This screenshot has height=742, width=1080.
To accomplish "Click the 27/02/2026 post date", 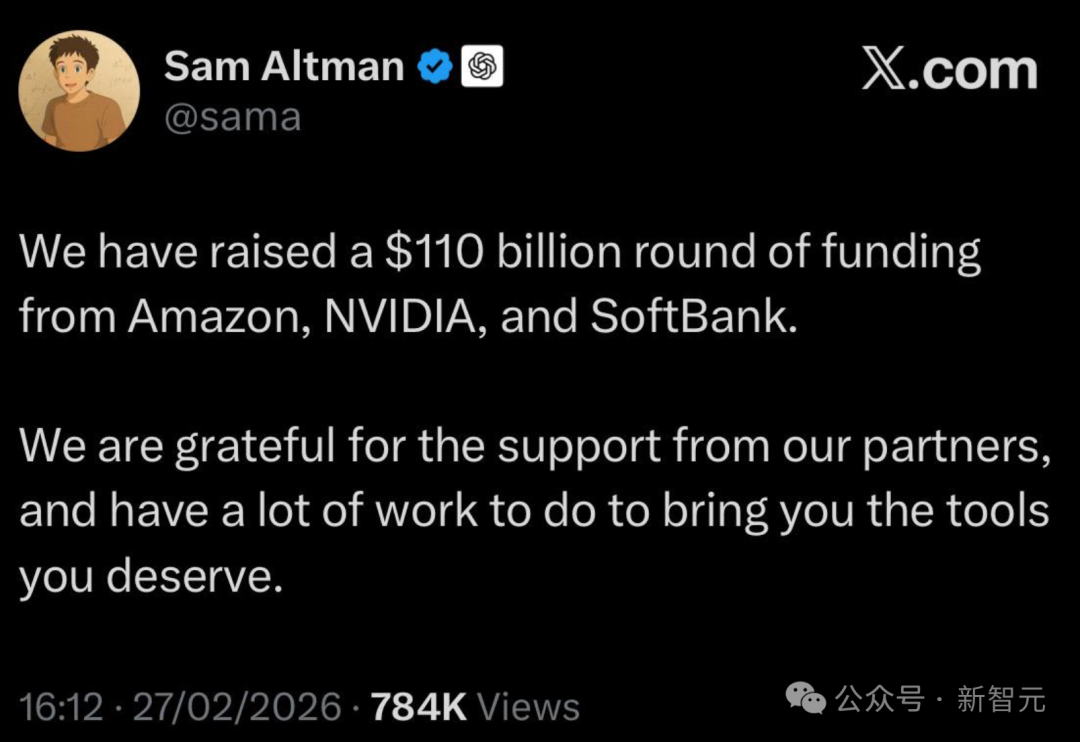I will [237, 707].
